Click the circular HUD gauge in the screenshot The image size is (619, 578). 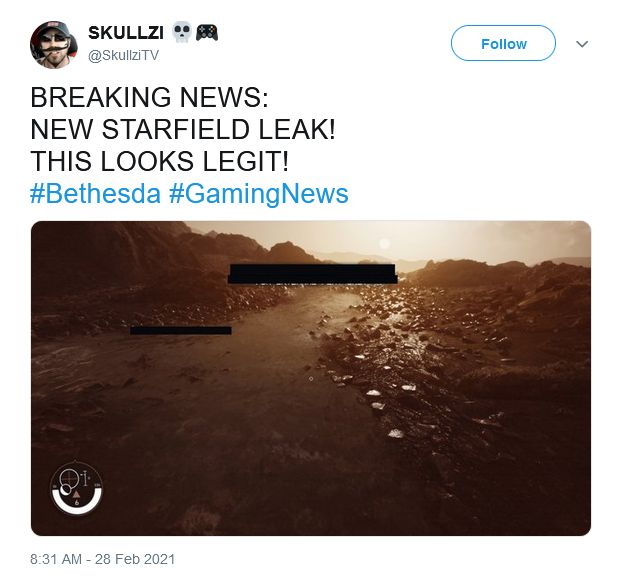(x=77, y=488)
